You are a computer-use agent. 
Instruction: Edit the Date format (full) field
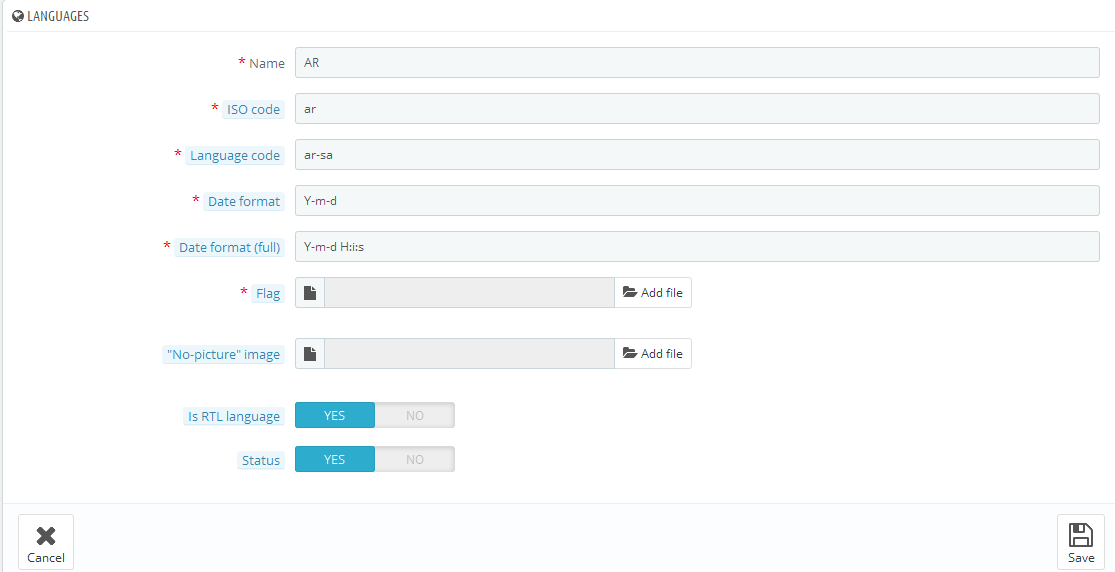[x=698, y=247]
